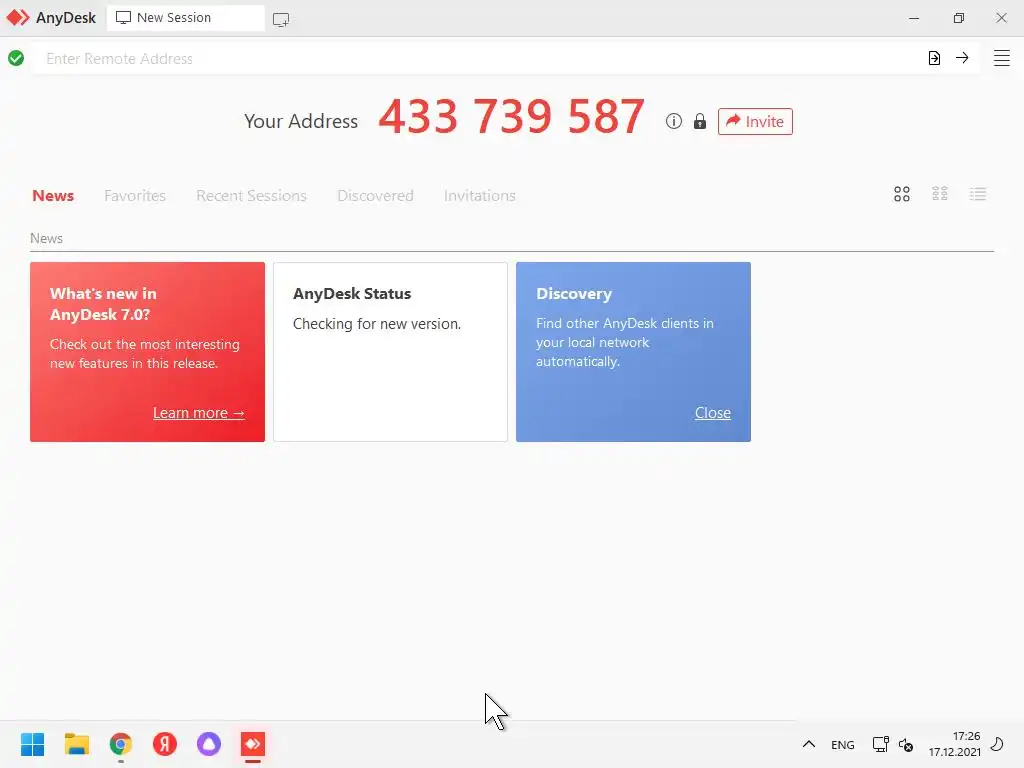
Task: Click the ENG language indicator
Action: click(842, 745)
